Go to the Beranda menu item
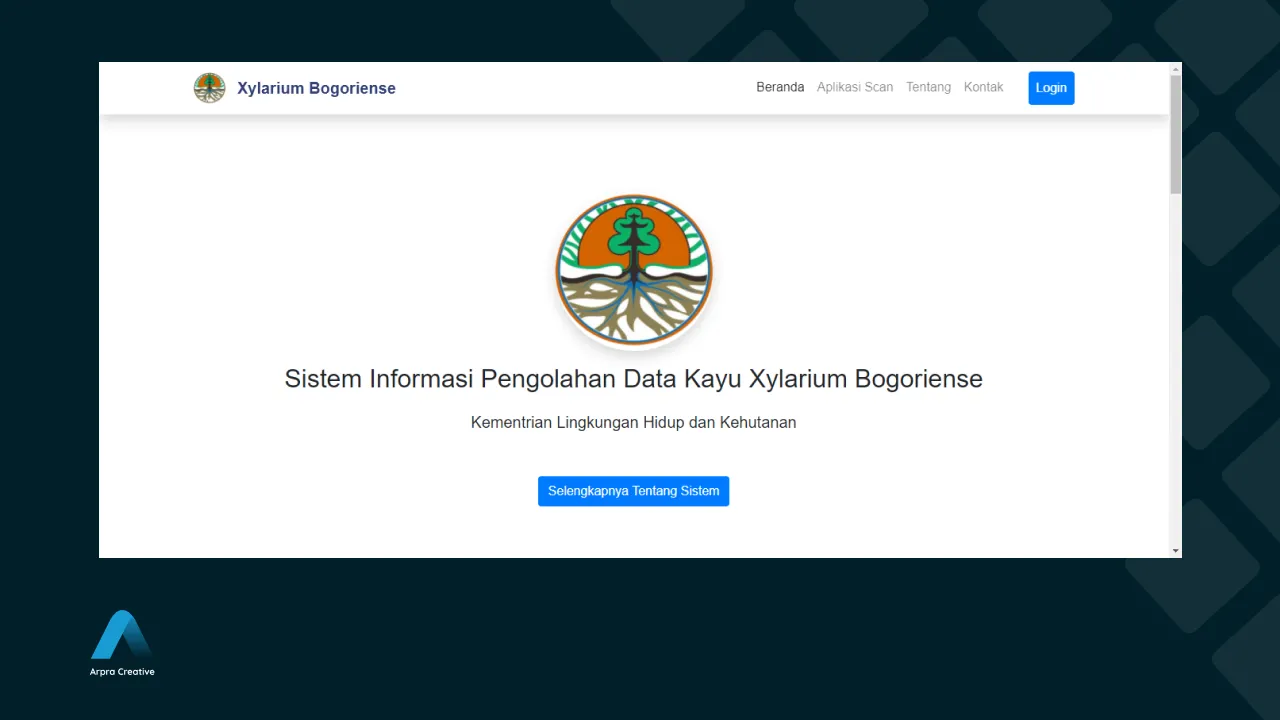This screenshot has height=720, width=1280. coord(780,87)
